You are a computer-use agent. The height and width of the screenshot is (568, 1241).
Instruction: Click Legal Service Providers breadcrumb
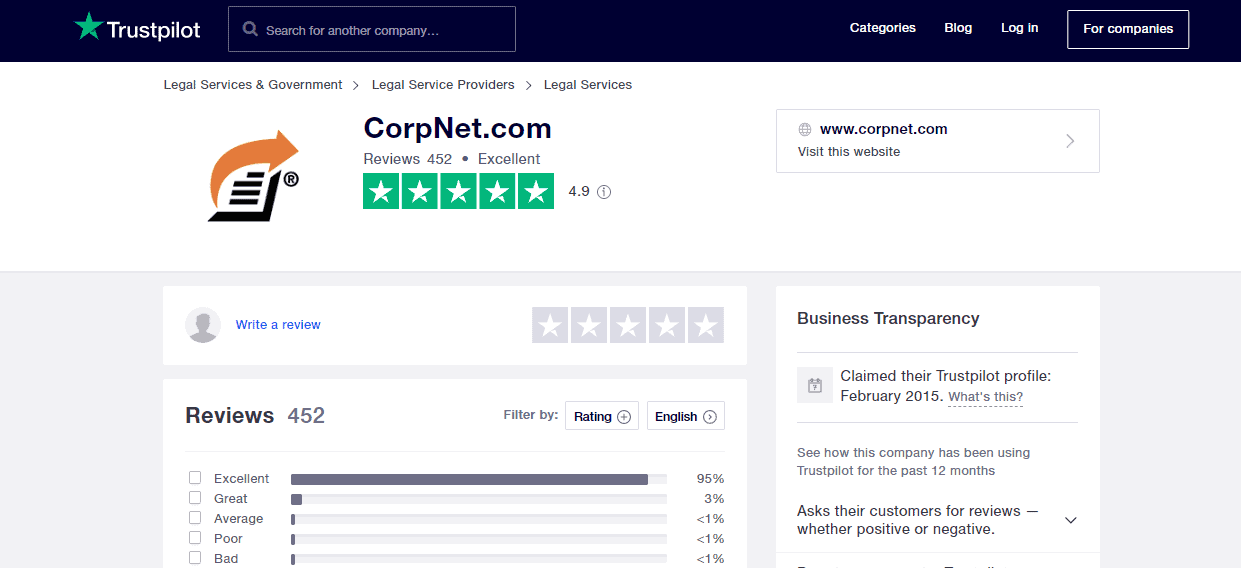coord(443,85)
